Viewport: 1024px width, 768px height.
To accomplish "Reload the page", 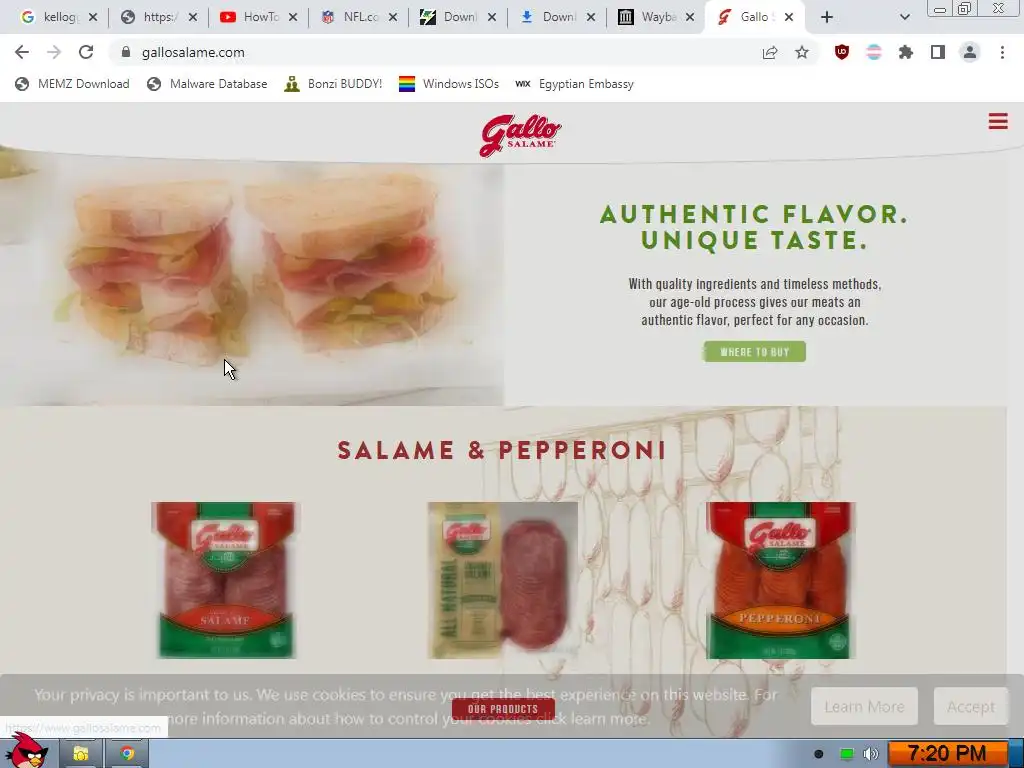I will (86, 52).
